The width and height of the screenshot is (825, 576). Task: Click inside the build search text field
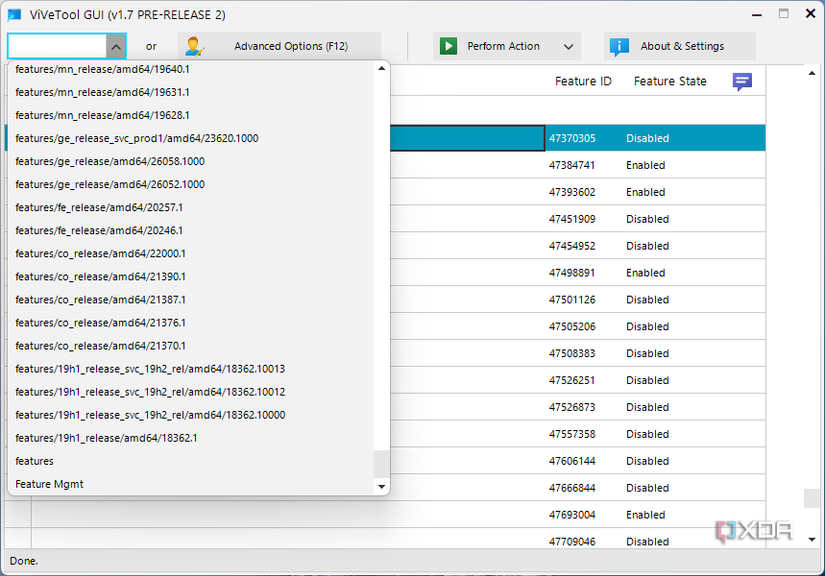pyautogui.click(x=55, y=45)
